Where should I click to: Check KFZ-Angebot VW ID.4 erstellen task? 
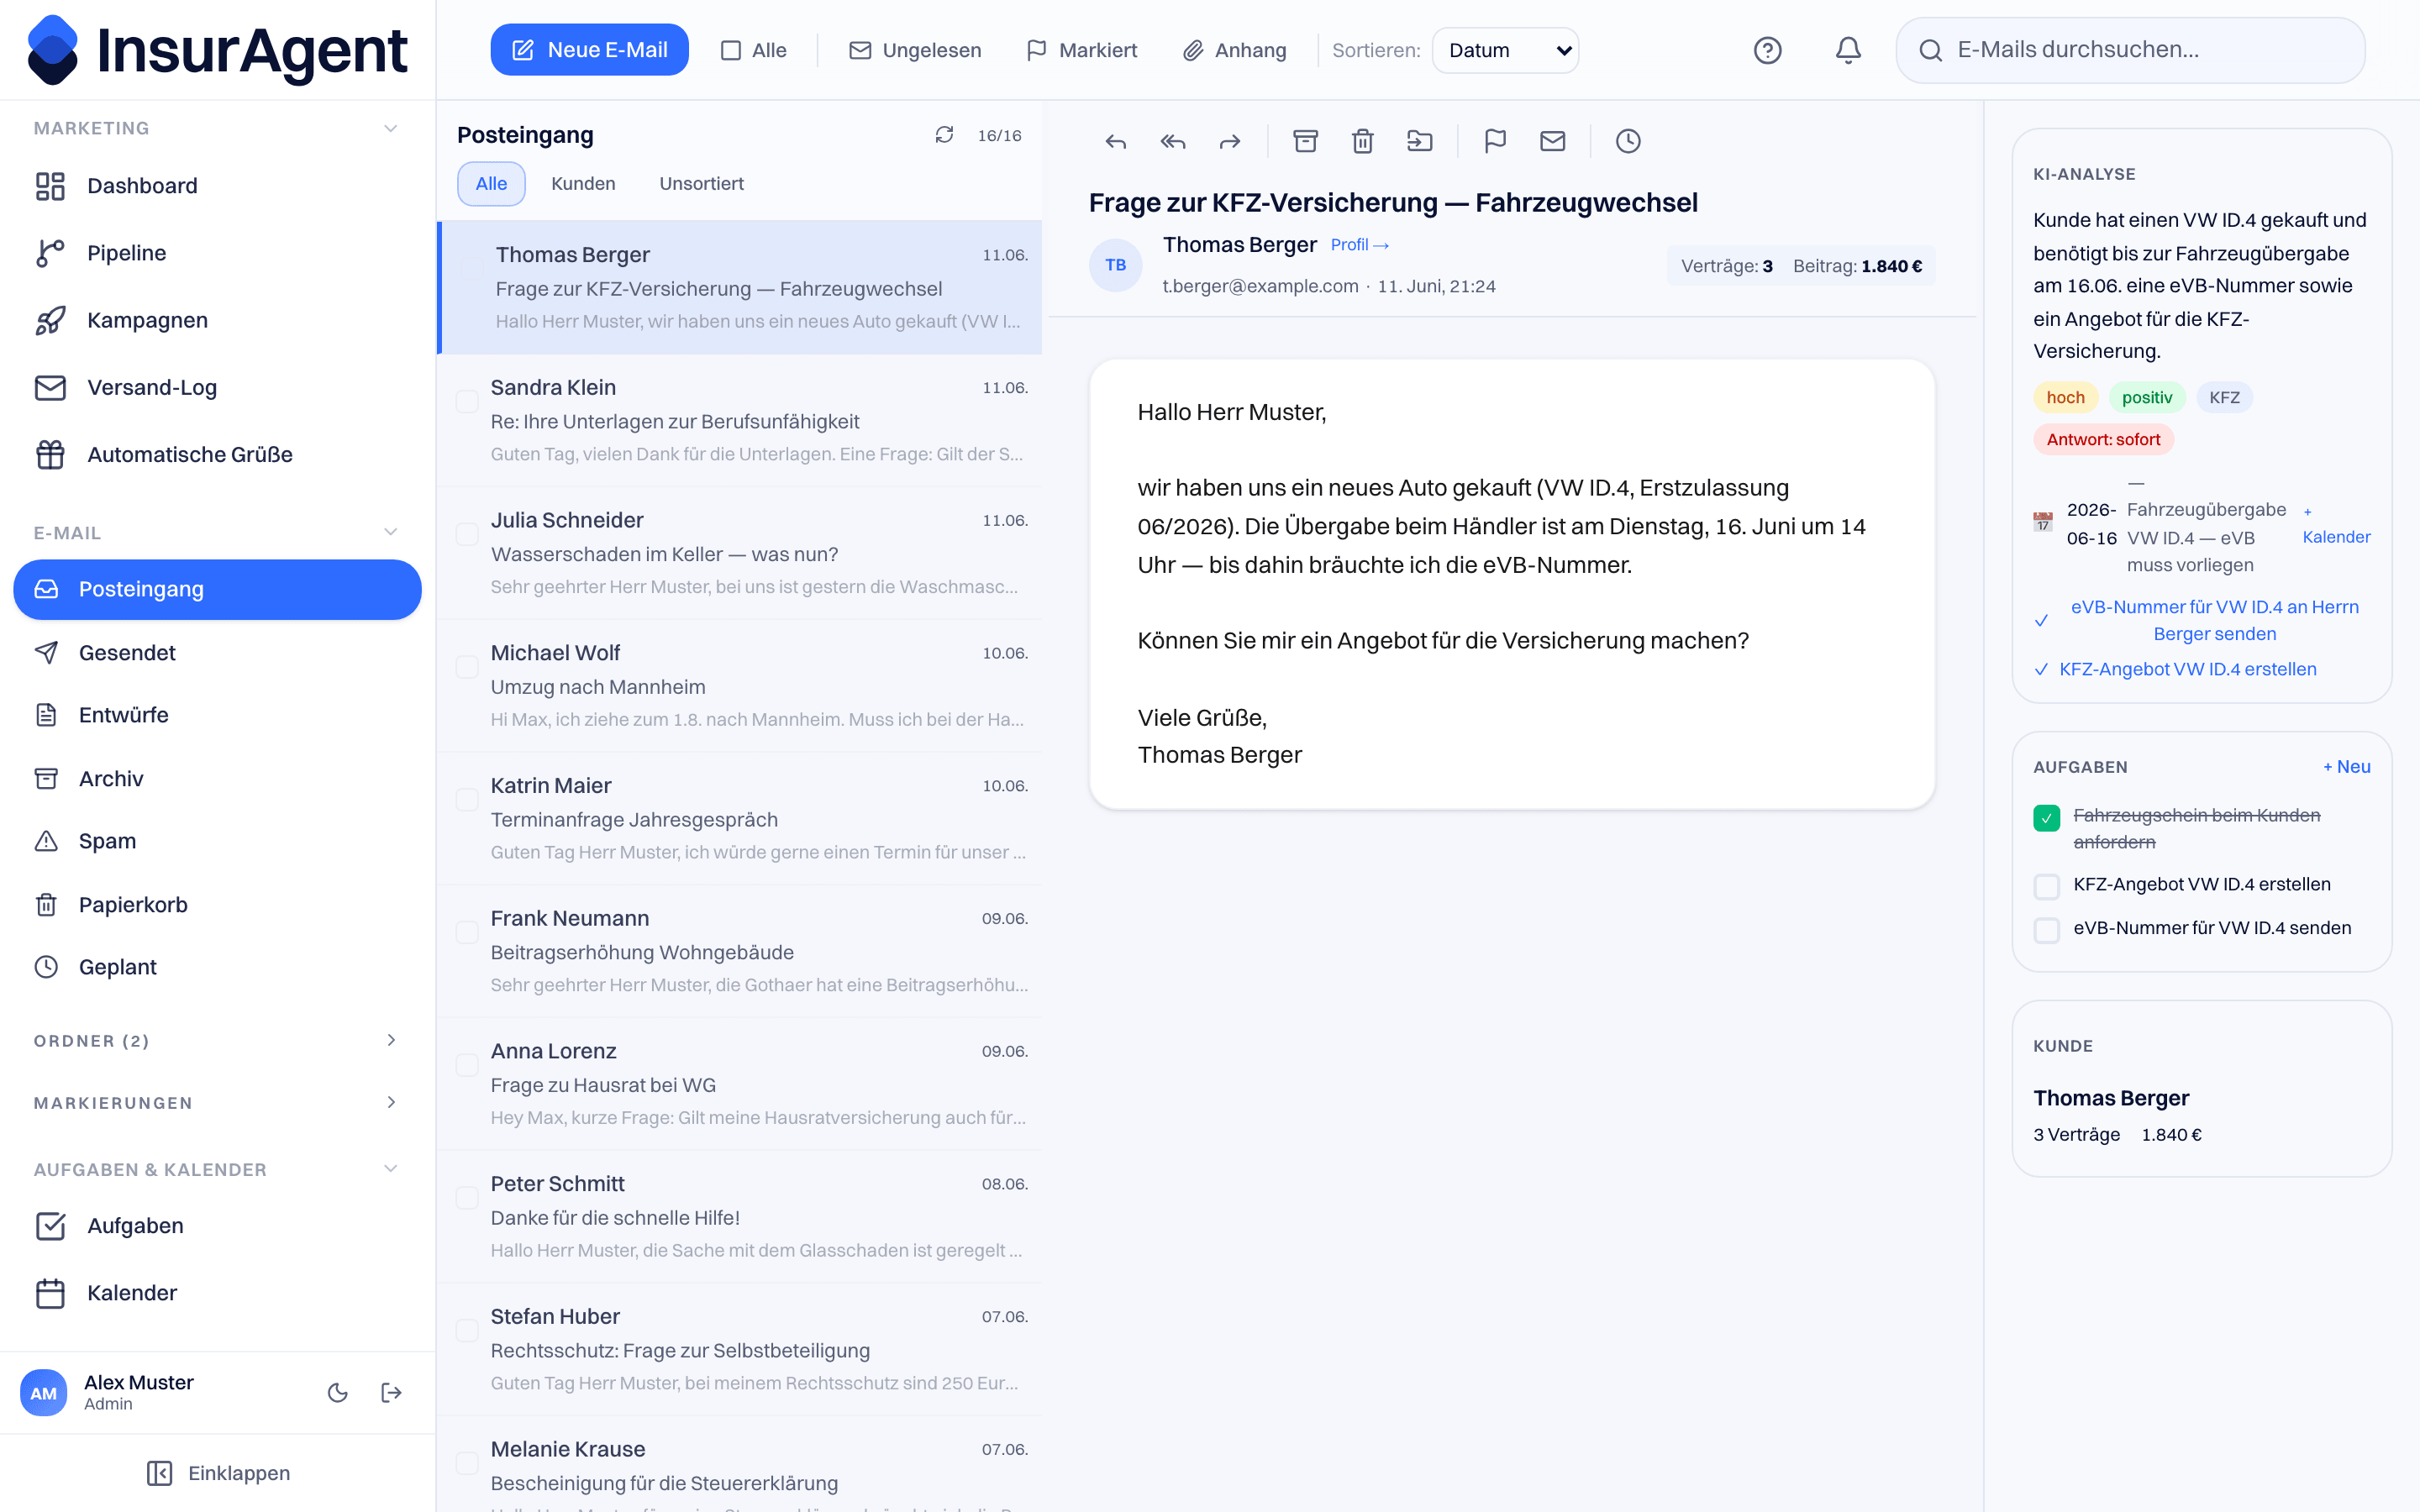point(2046,885)
